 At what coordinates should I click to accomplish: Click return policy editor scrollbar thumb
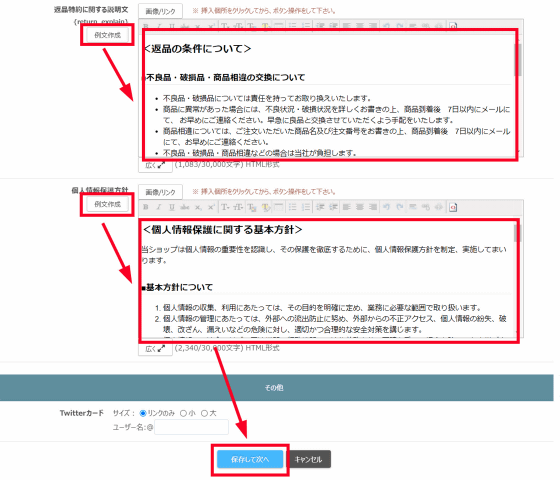click(x=518, y=60)
